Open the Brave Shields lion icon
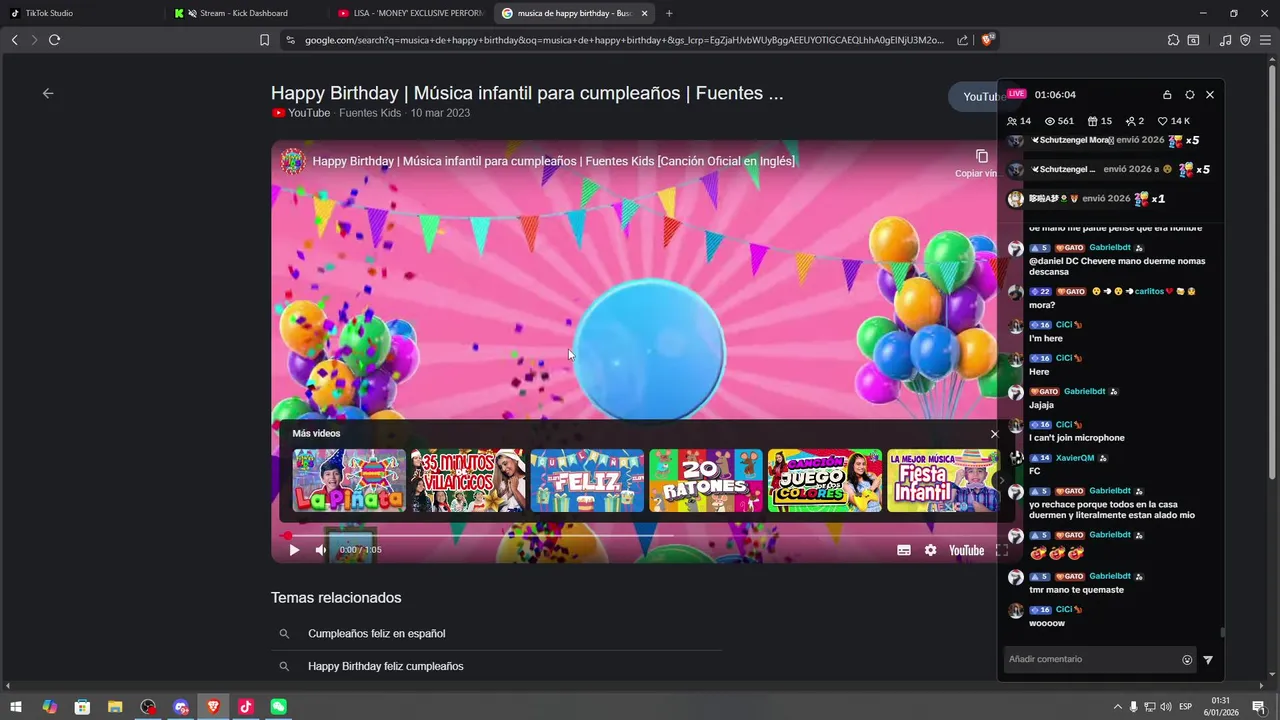 pos(987,40)
